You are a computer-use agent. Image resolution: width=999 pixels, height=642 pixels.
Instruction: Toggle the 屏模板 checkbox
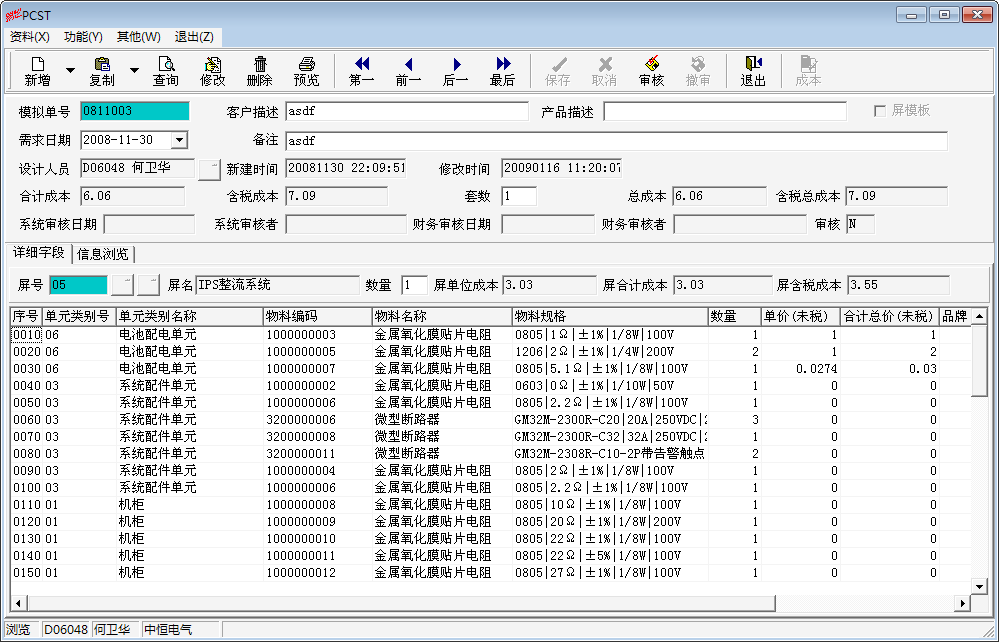[x=880, y=111]
